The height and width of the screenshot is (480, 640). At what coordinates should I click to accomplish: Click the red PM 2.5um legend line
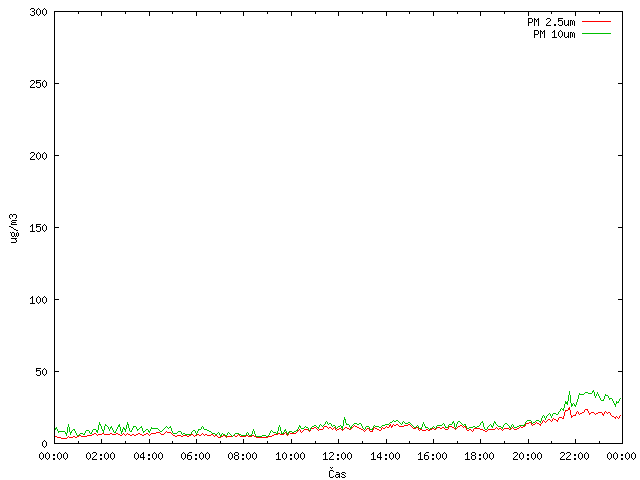pyautogui.click(x=596, y=21)
